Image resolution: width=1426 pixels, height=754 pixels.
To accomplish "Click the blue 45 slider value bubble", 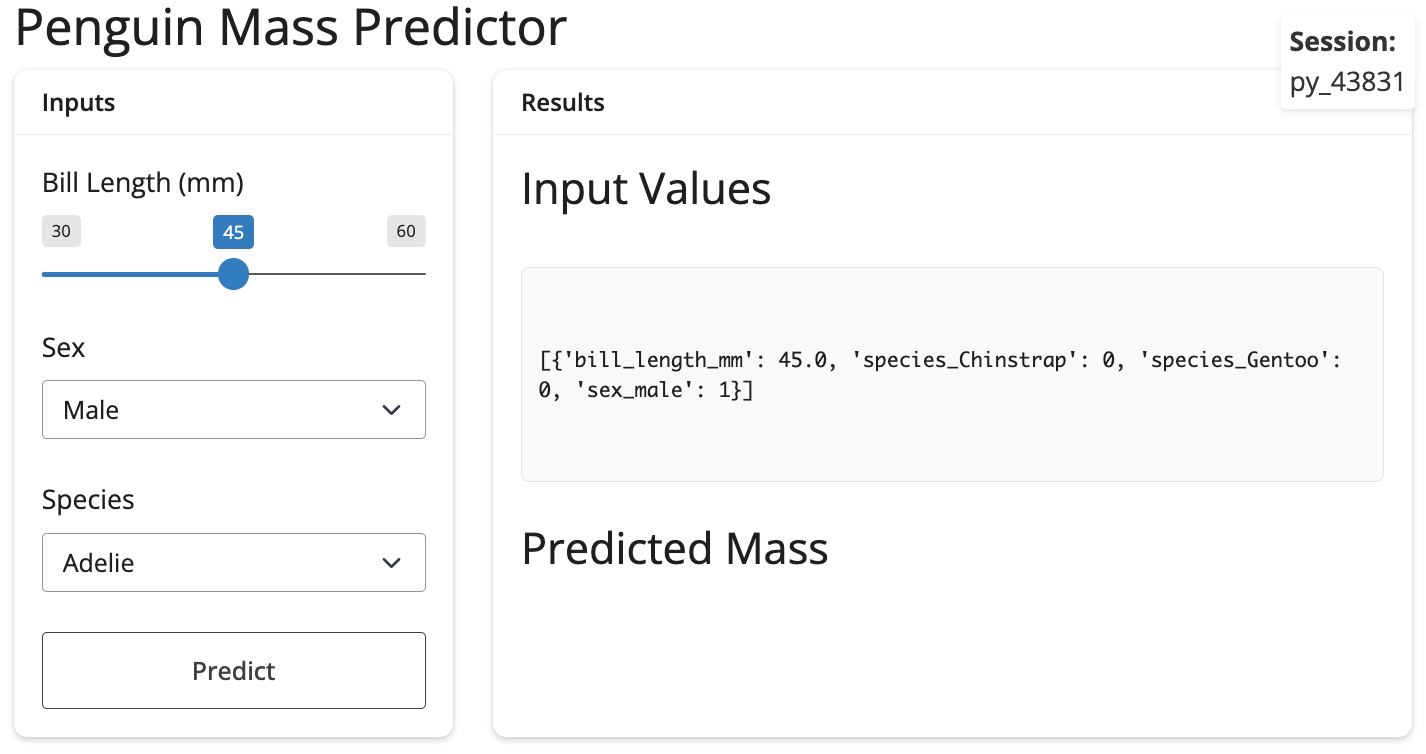I will pyautogui.click(x=233, y=232).
